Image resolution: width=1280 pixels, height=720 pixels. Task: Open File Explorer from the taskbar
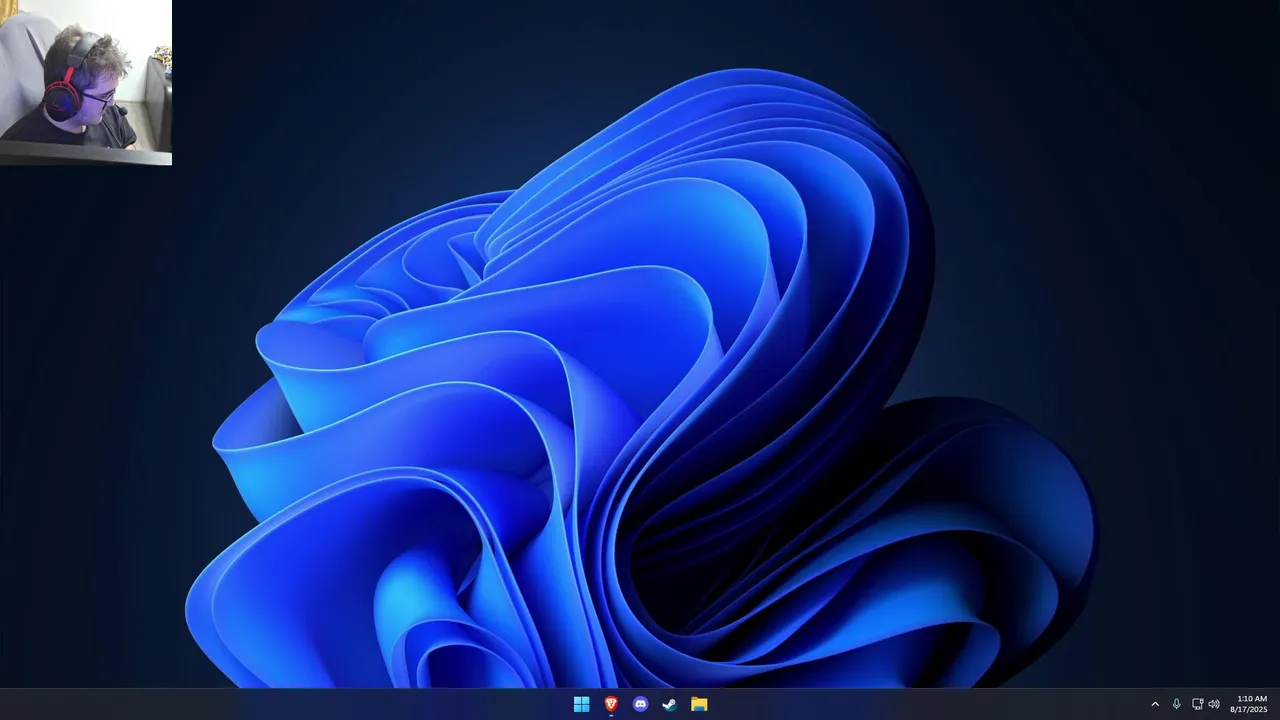point(699,704)
